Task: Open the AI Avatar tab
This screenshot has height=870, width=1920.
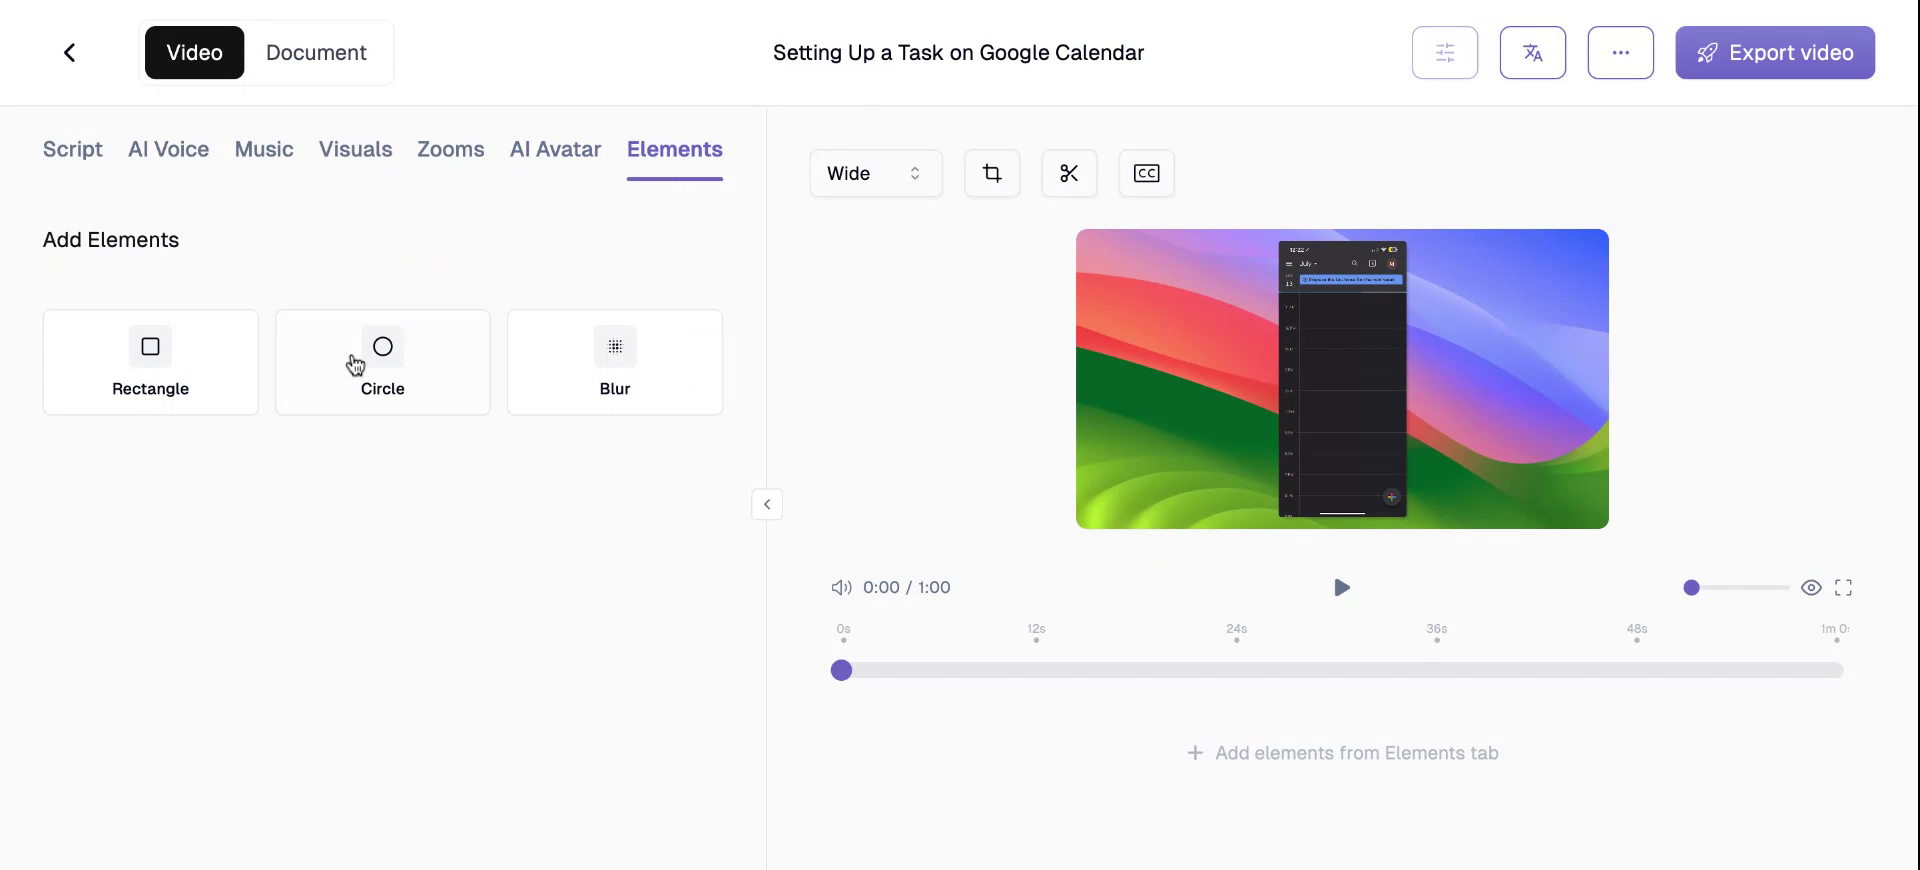Action: [x=555, y=149]
